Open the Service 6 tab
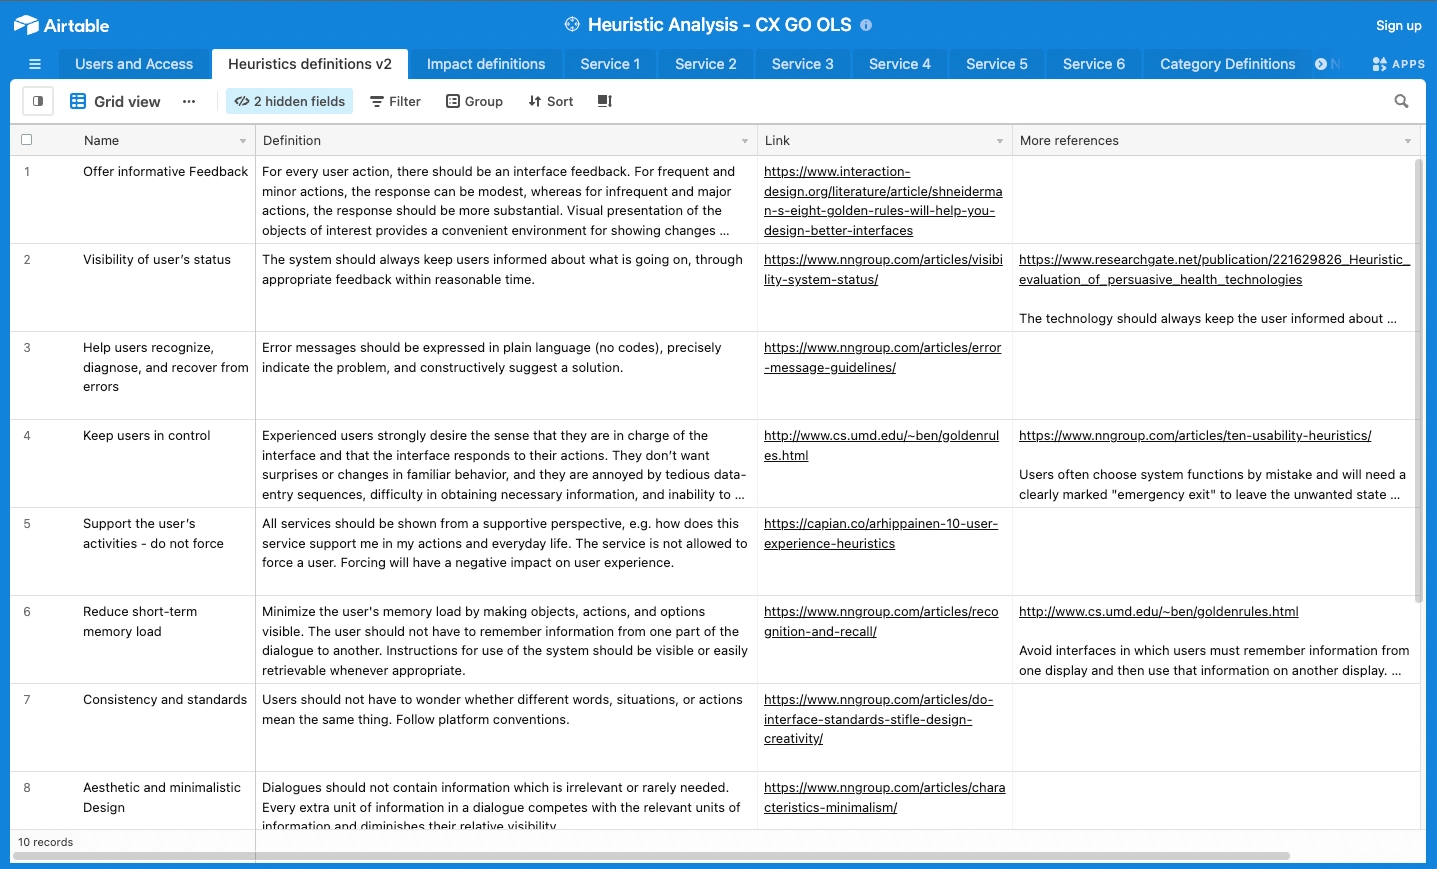1437x869 pixels. tap(1094, 64)
